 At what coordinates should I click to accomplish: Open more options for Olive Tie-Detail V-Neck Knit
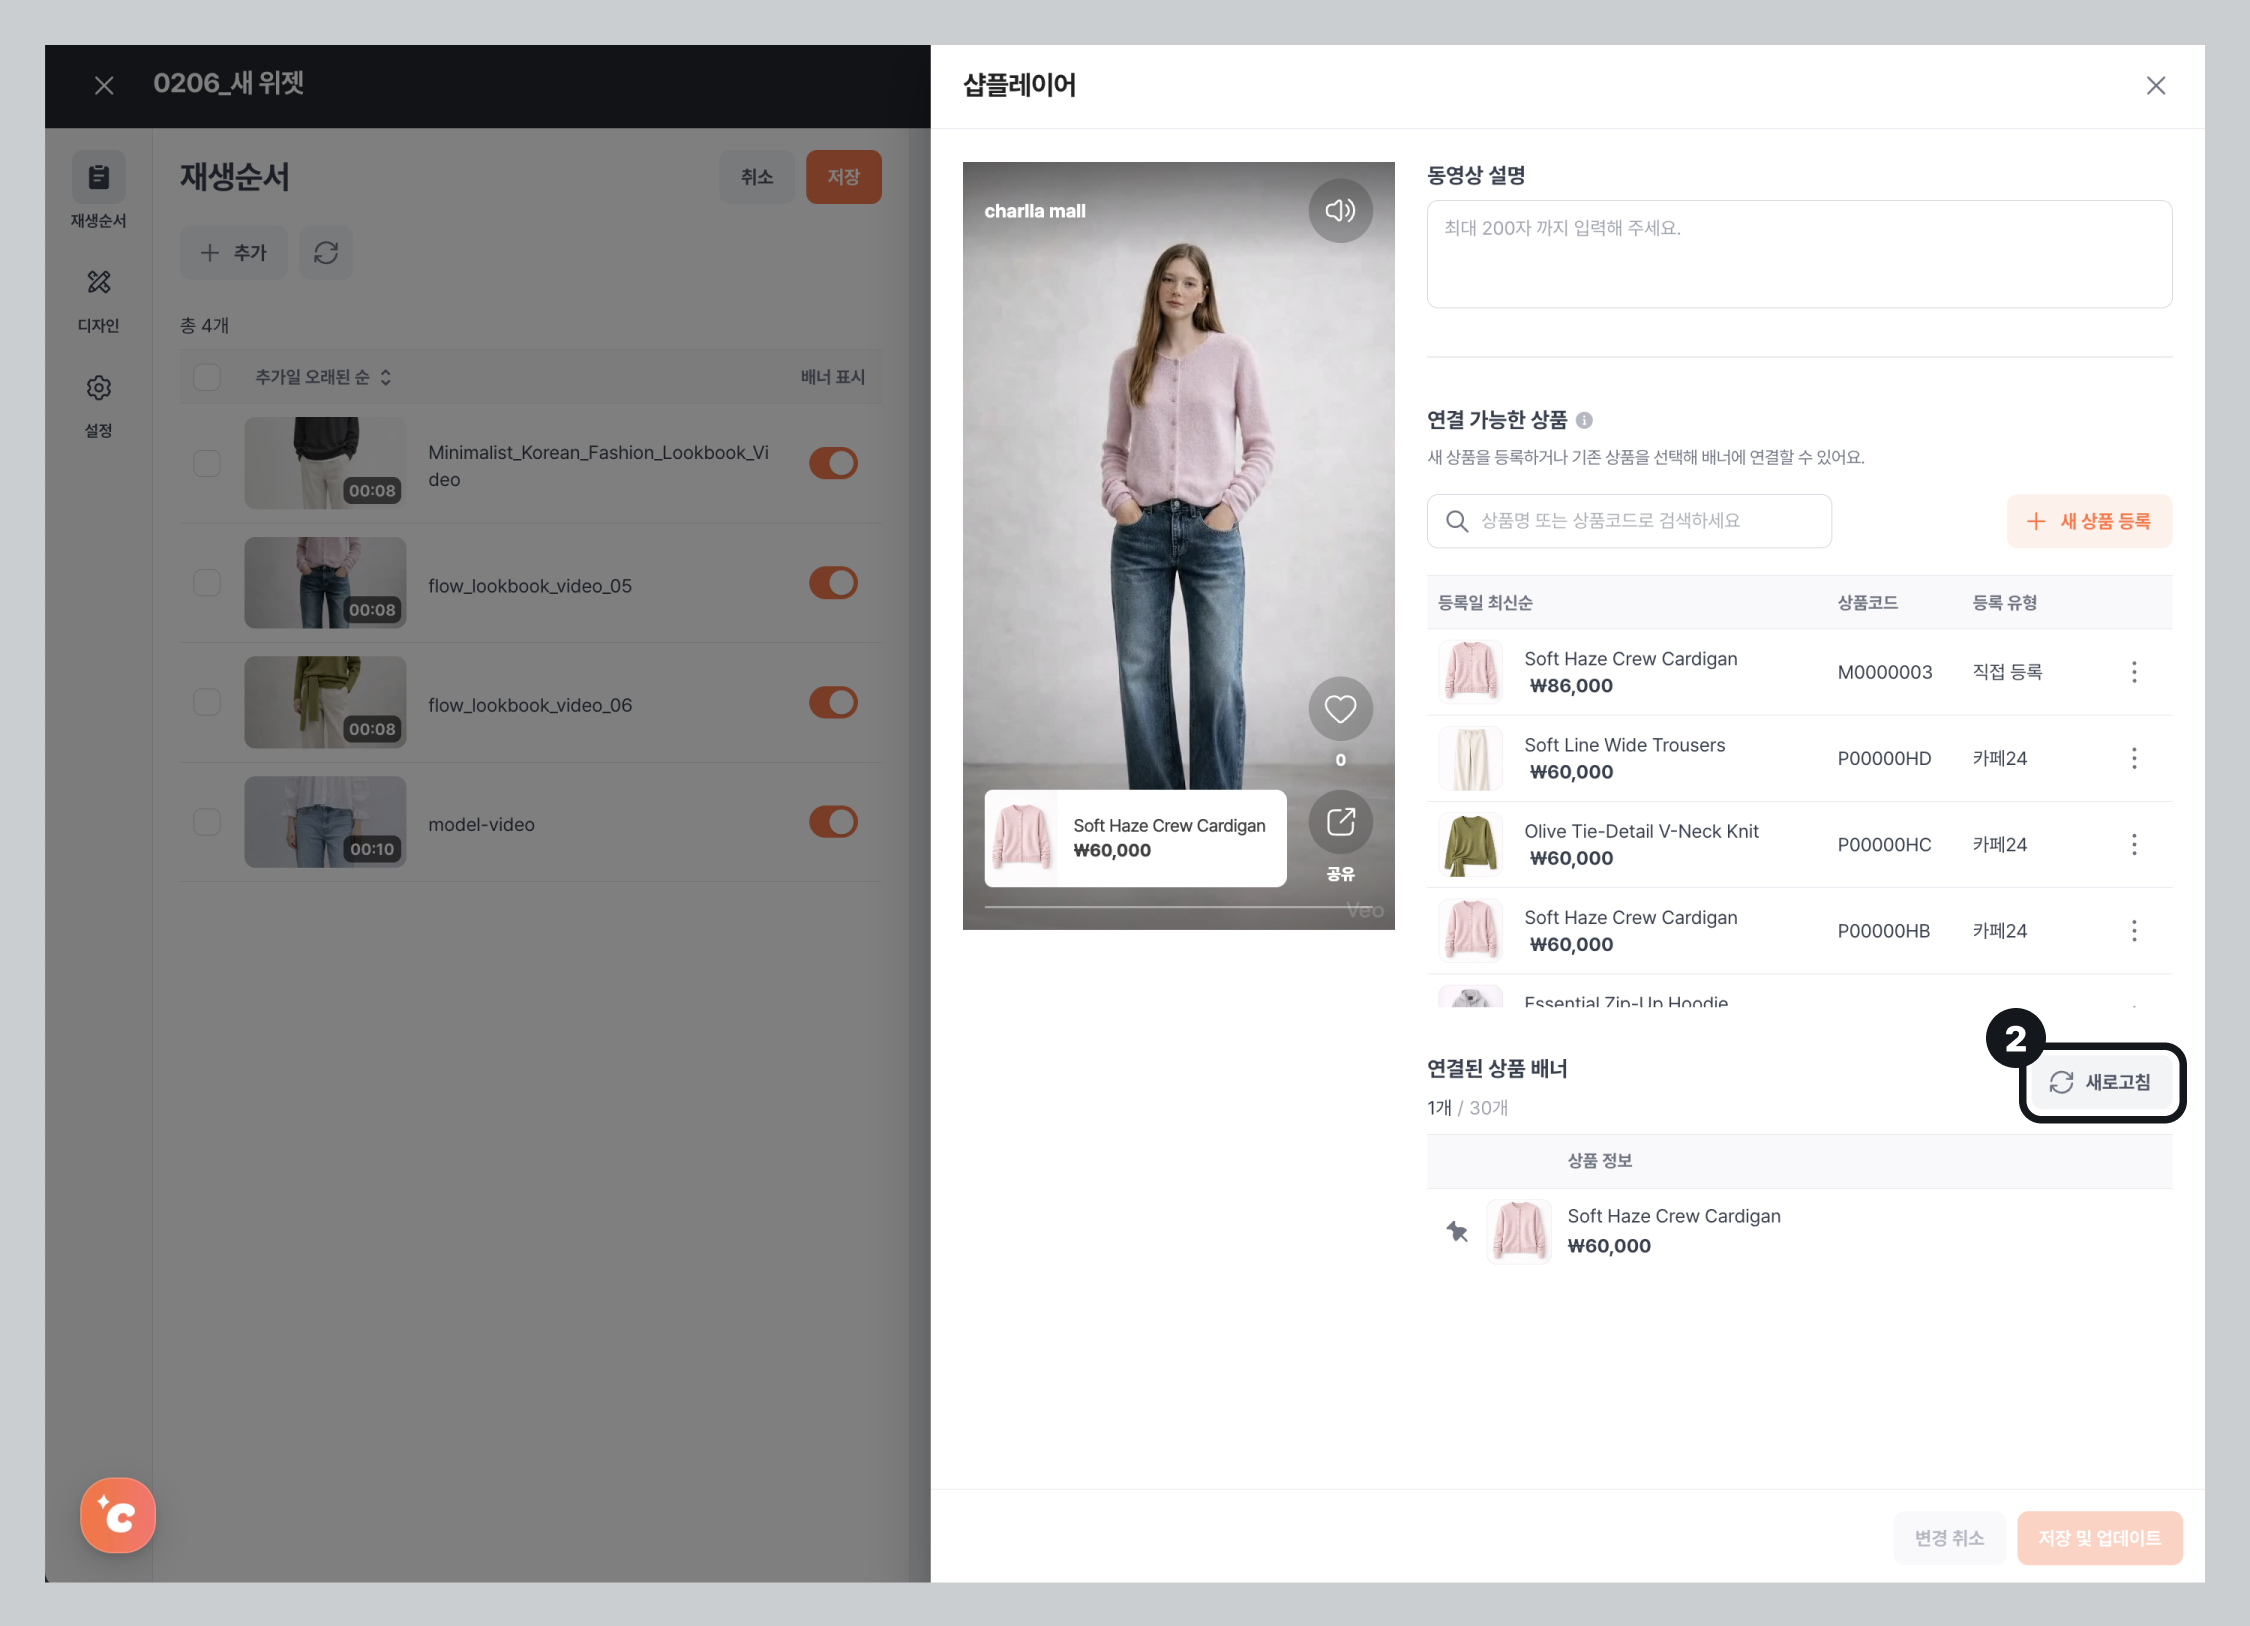[2134, 844]
